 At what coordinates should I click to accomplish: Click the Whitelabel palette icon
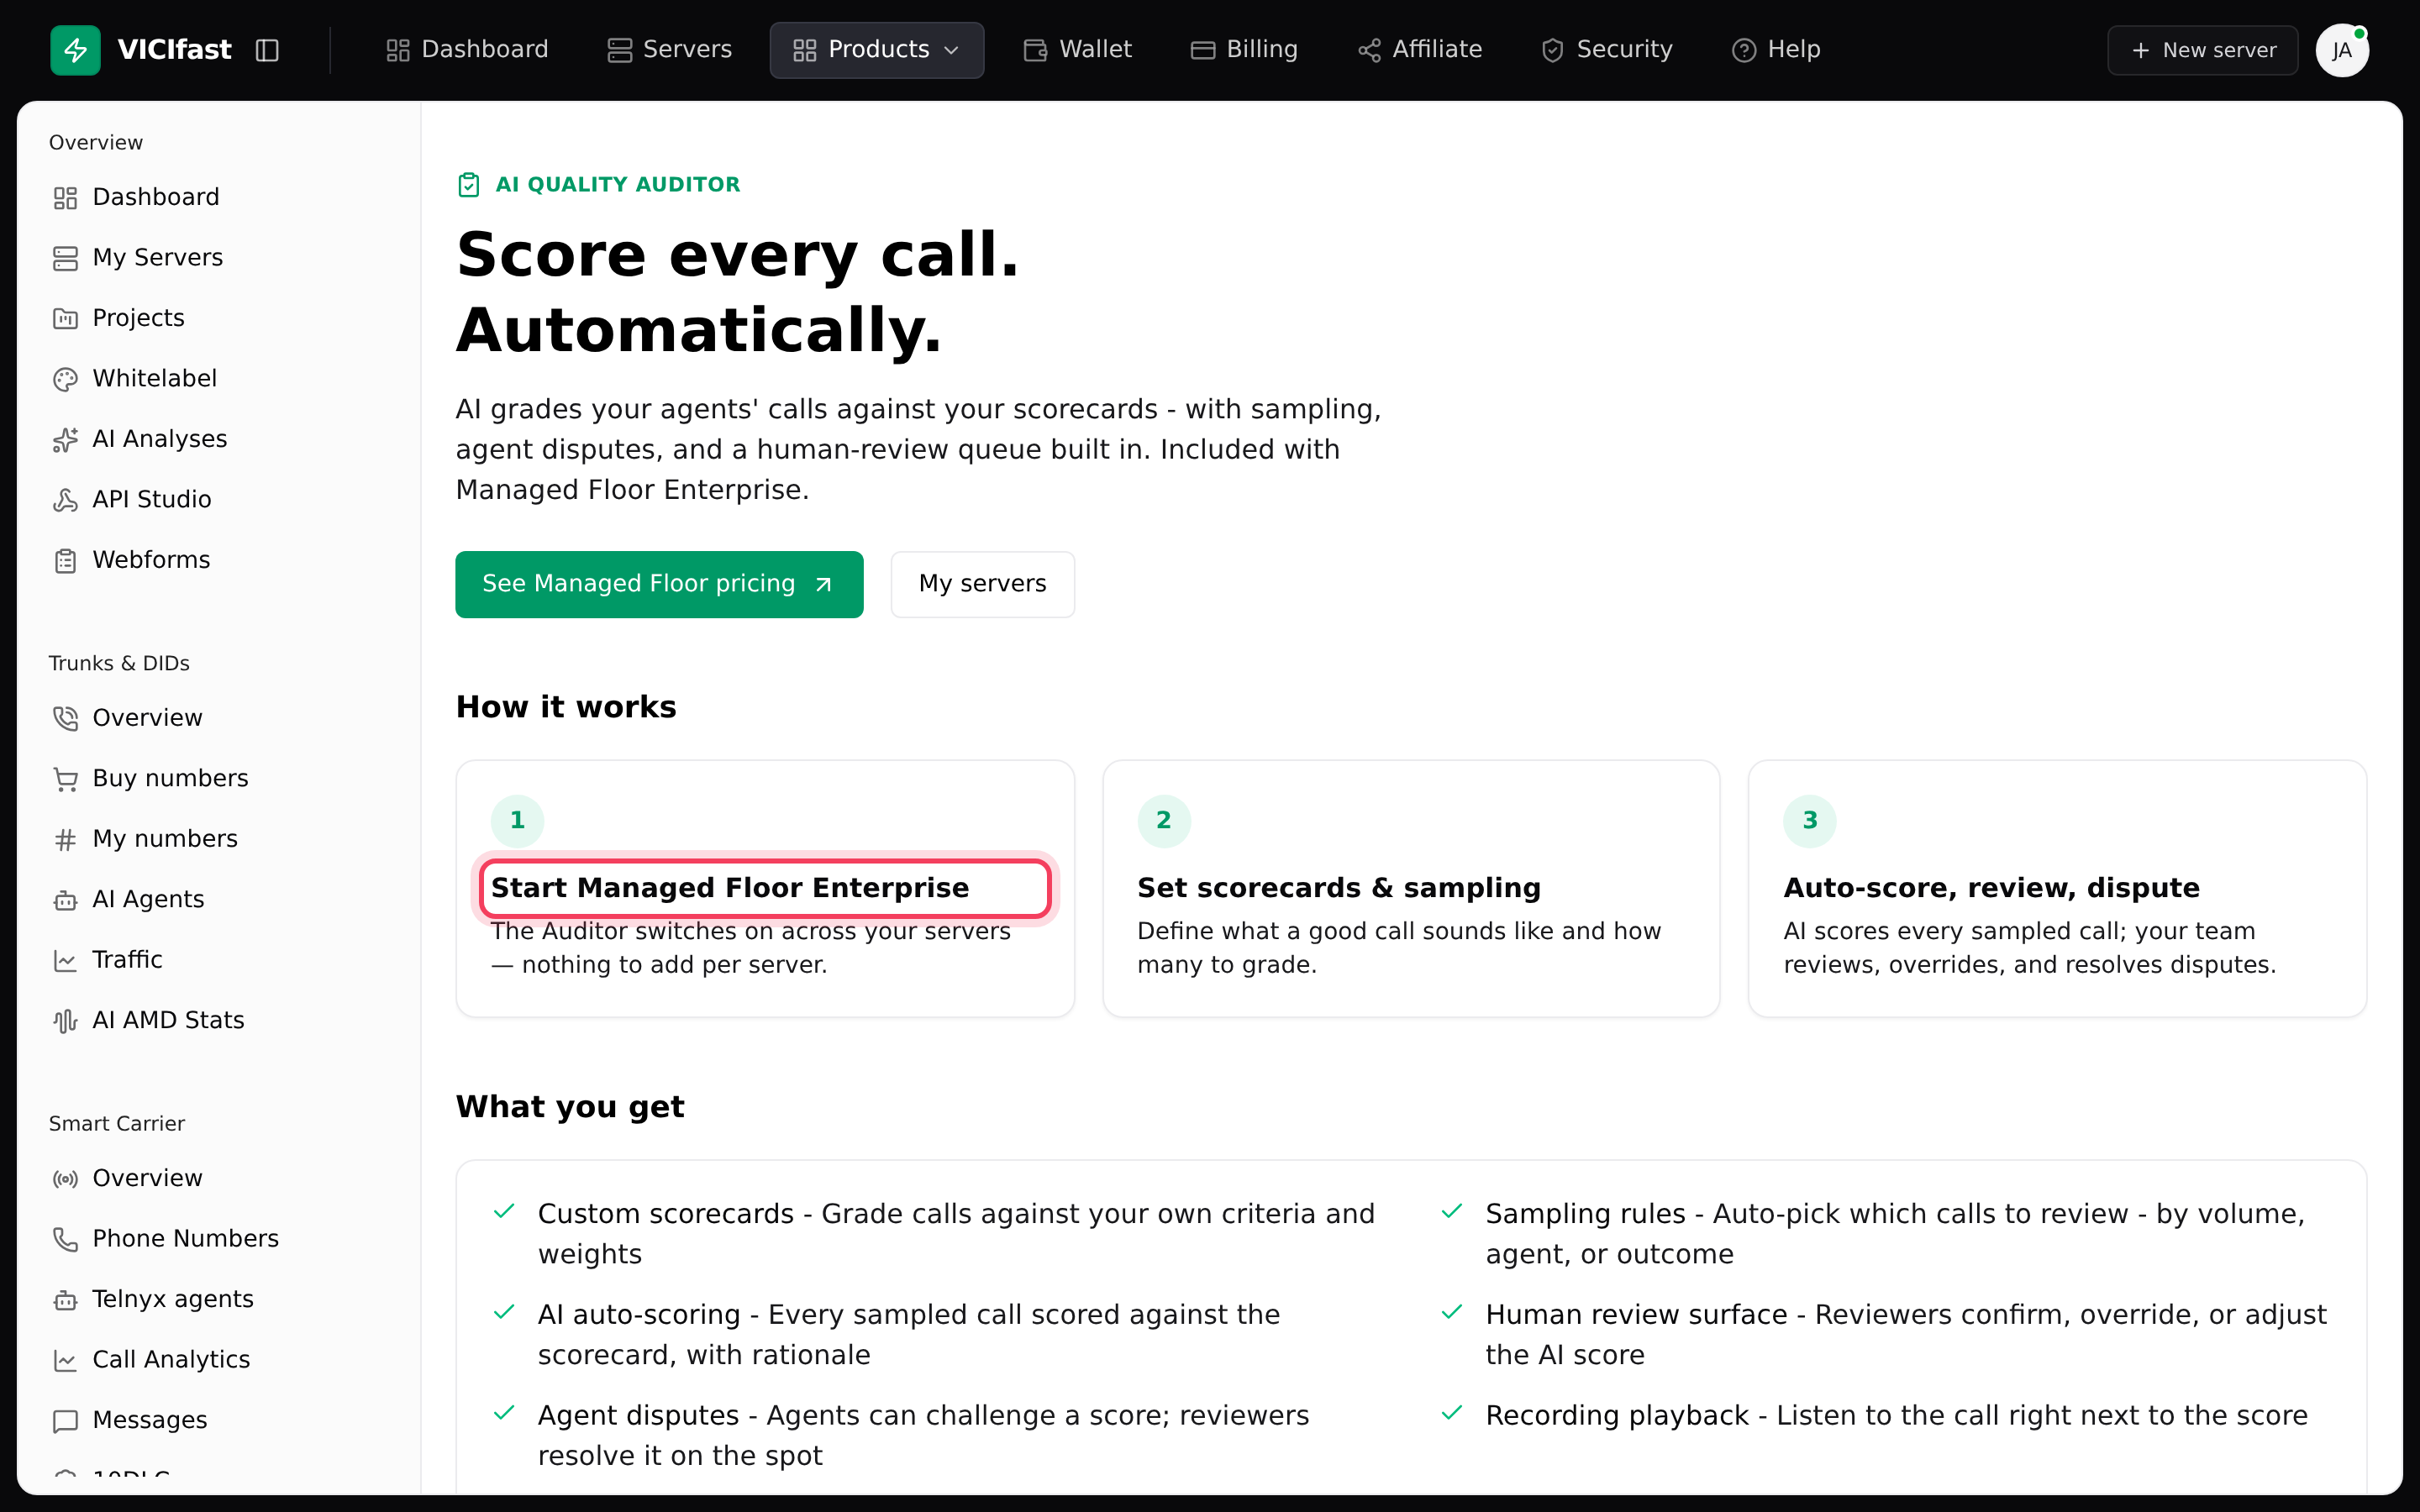[x=66, y=379]
